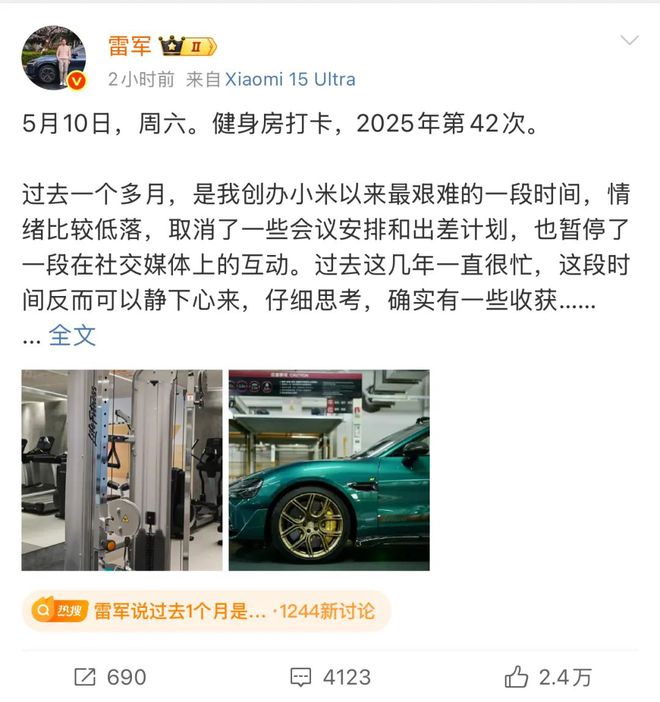This screenshot has width=660, height=702.
Task: Expand the post options chevron
Action: point(629,40)
